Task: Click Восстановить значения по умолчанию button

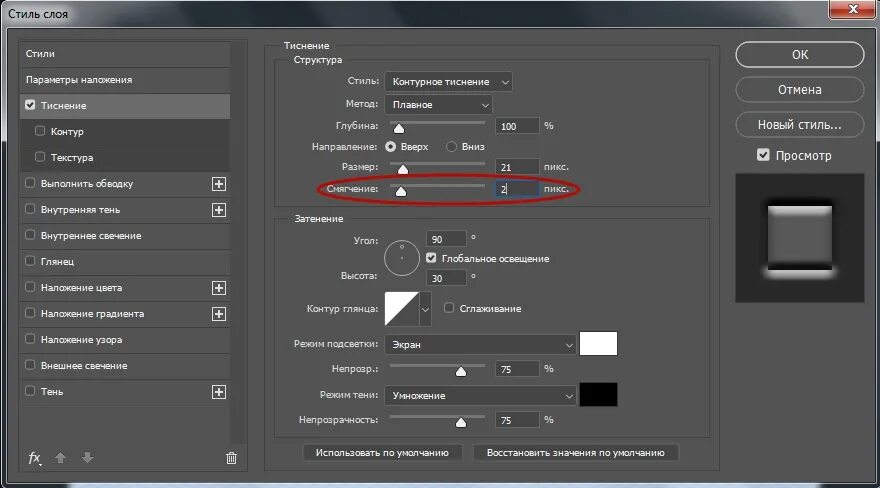Action: click(575, 453)
